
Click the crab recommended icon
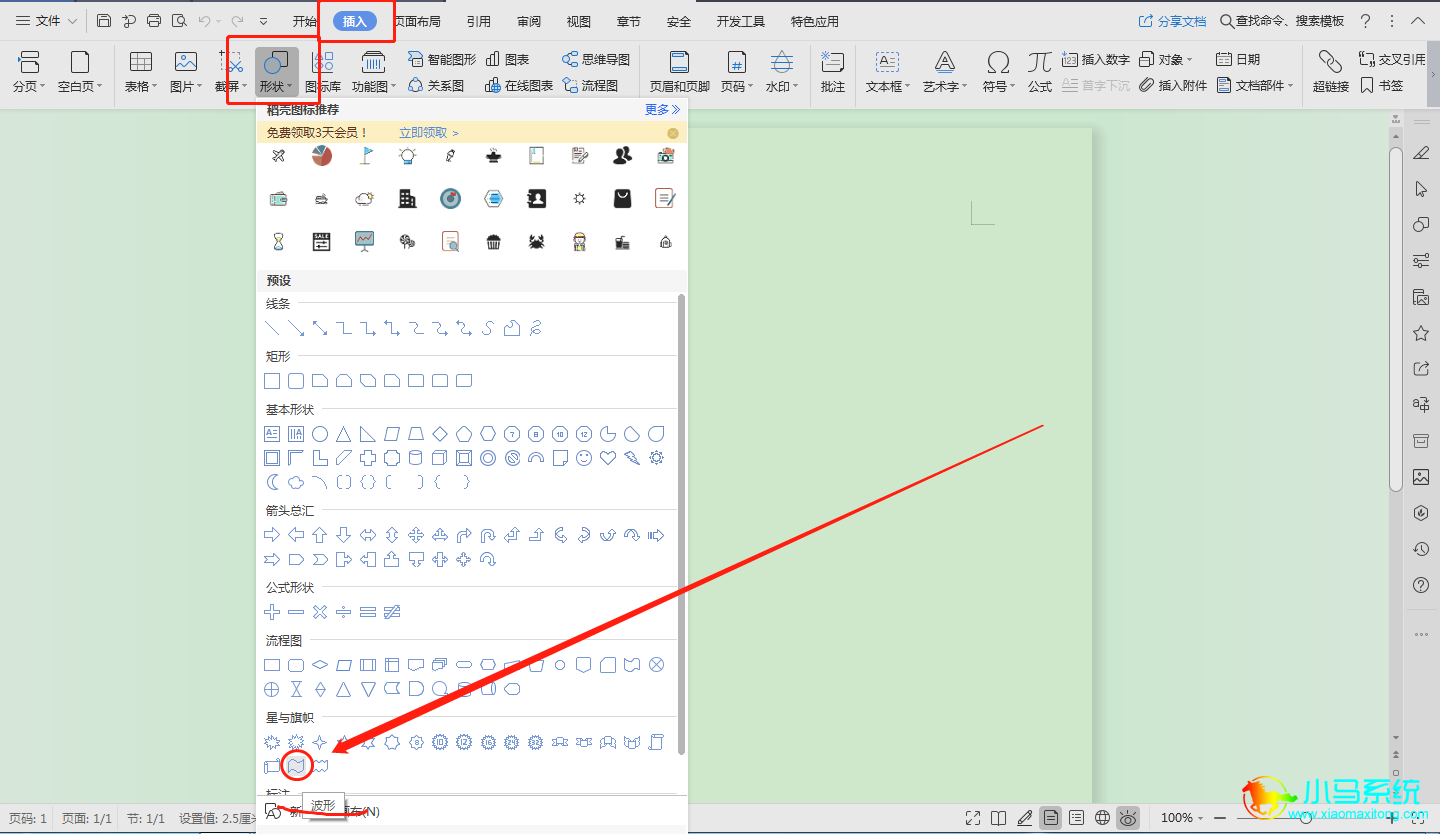pyautogui.click(x=536, y=241)
